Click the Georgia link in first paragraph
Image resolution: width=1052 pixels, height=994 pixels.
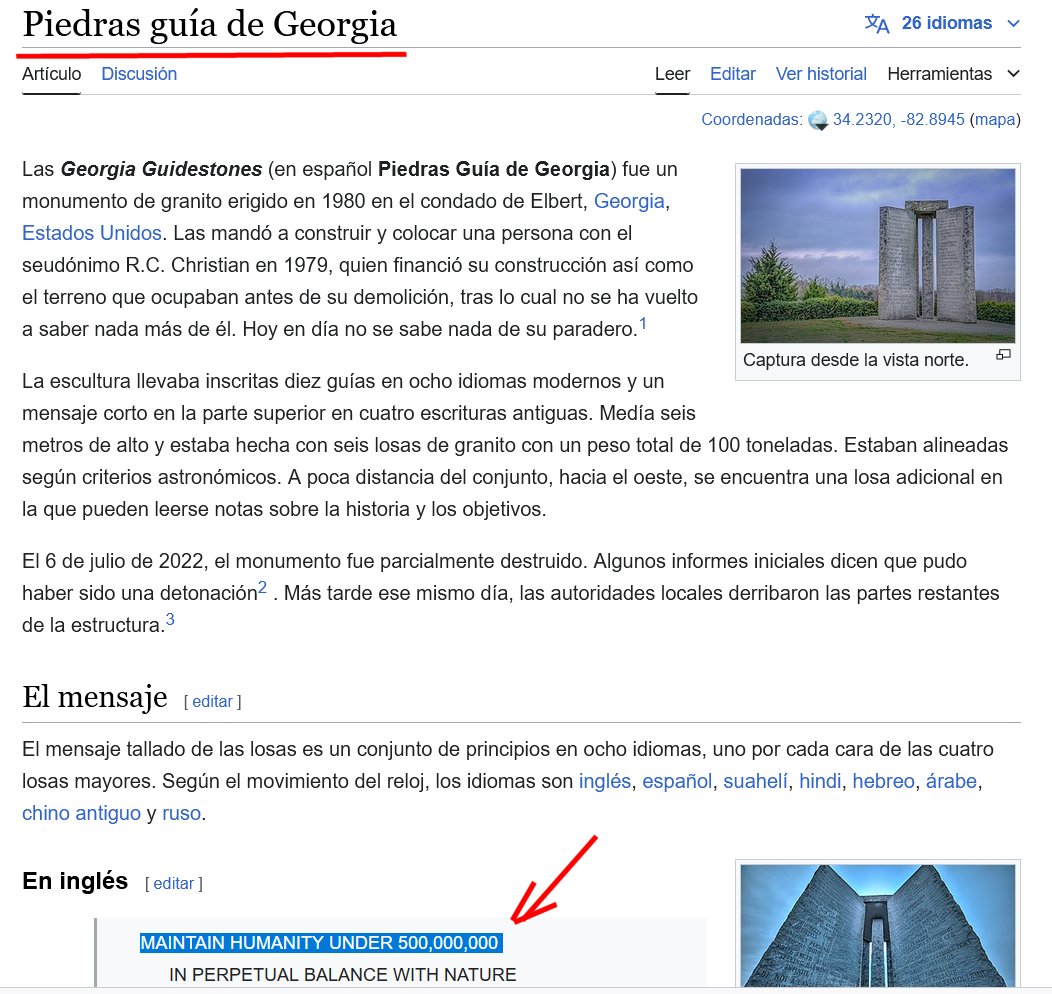click(629, 201)
